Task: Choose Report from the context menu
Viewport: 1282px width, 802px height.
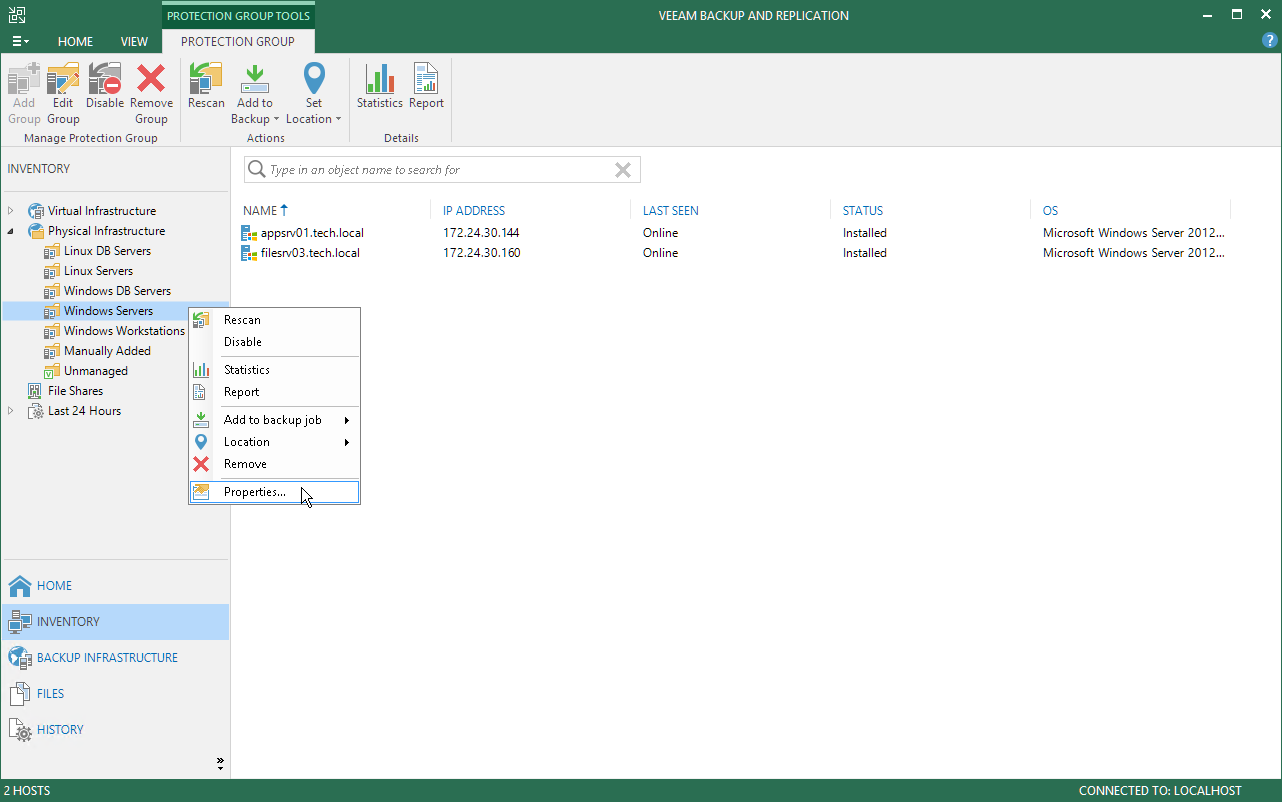Action: click(x=275, y=392)
